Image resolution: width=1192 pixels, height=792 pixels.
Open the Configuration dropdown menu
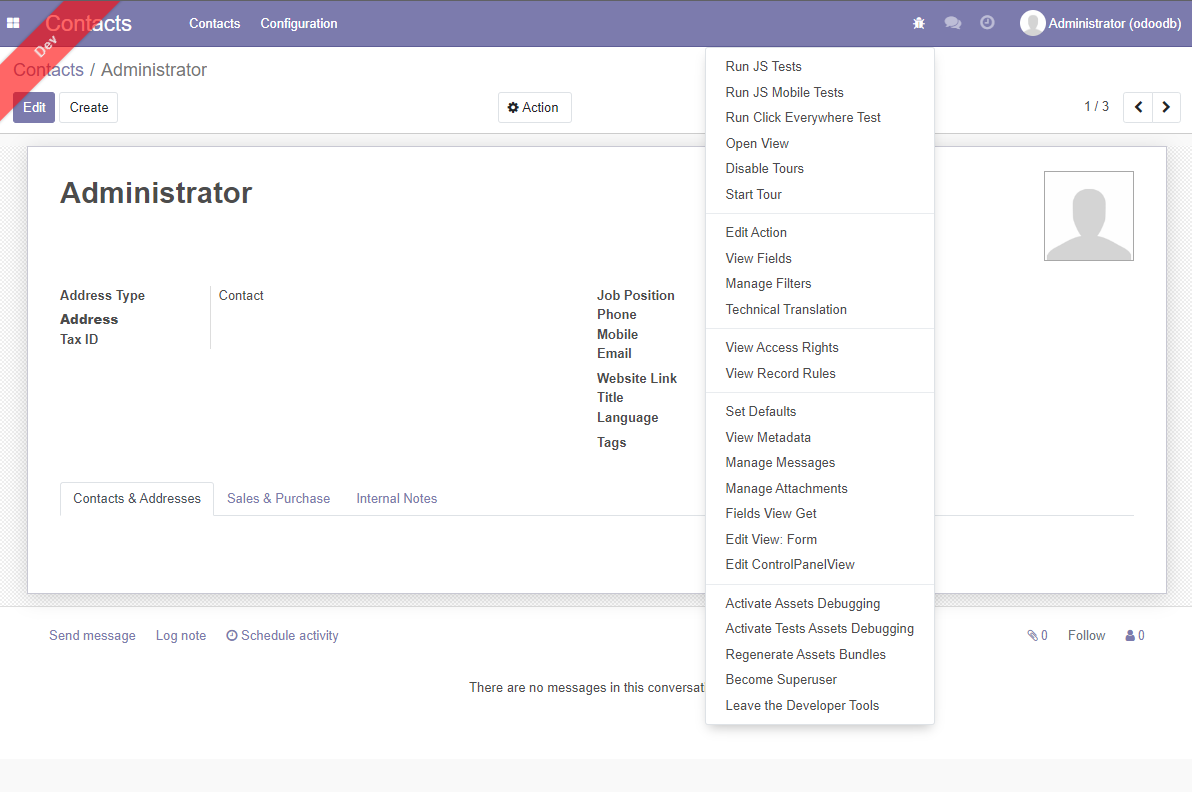click(x=298, y=23)
